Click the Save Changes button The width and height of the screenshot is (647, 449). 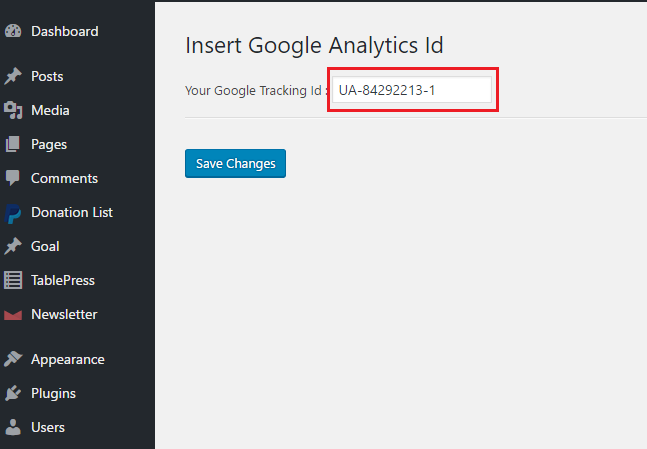[235, 163]
